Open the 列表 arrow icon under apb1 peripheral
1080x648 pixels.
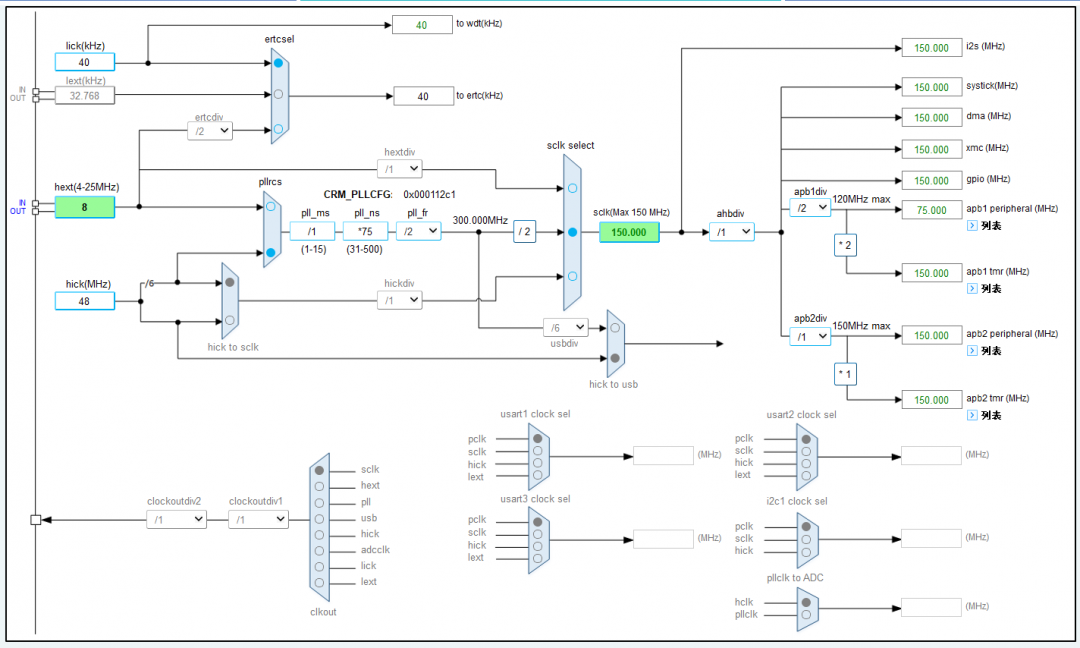(972, 225)
